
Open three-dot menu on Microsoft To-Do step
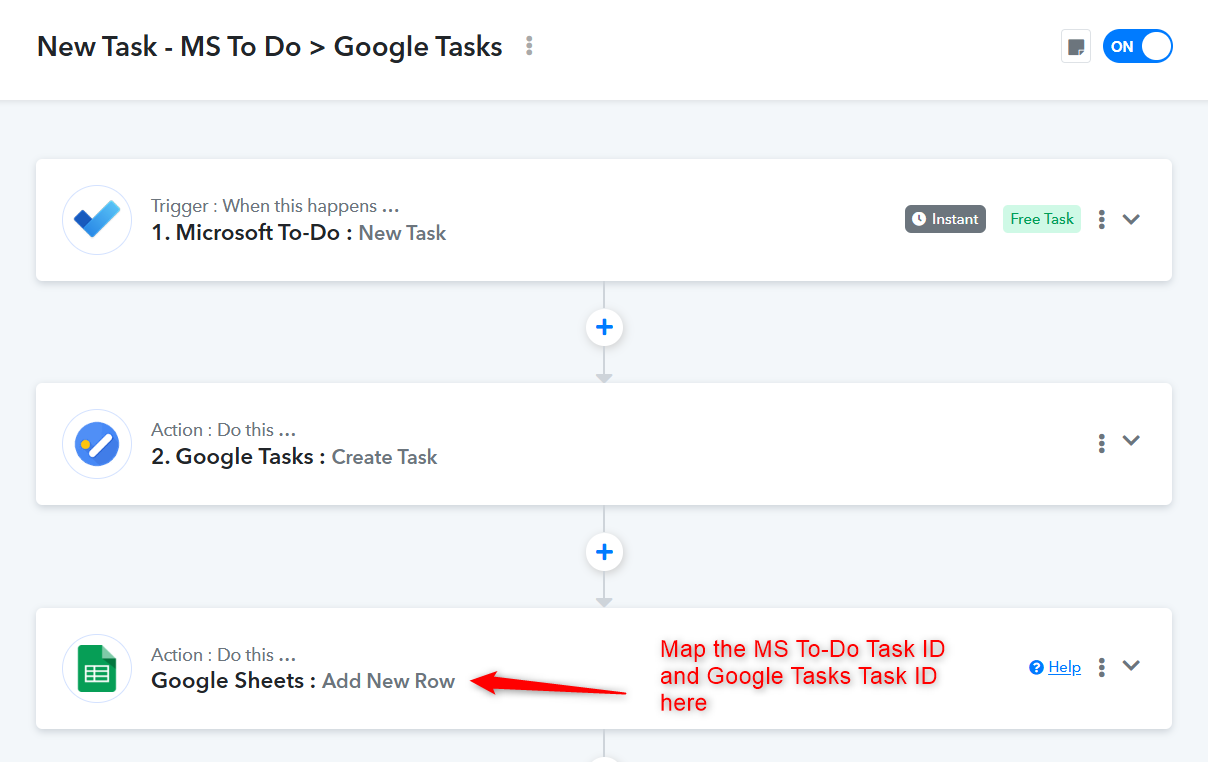tap(1101, 219)
